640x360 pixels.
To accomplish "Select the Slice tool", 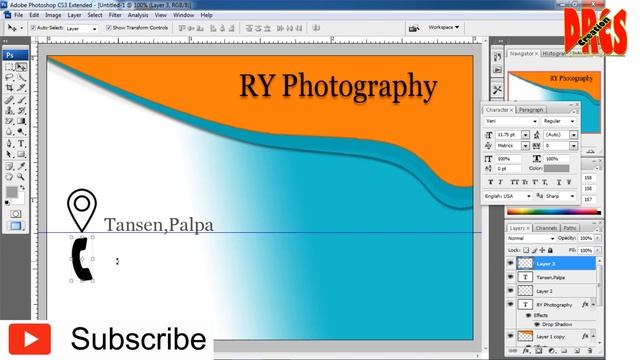I will pyautogui.click(x=21, y=88).
